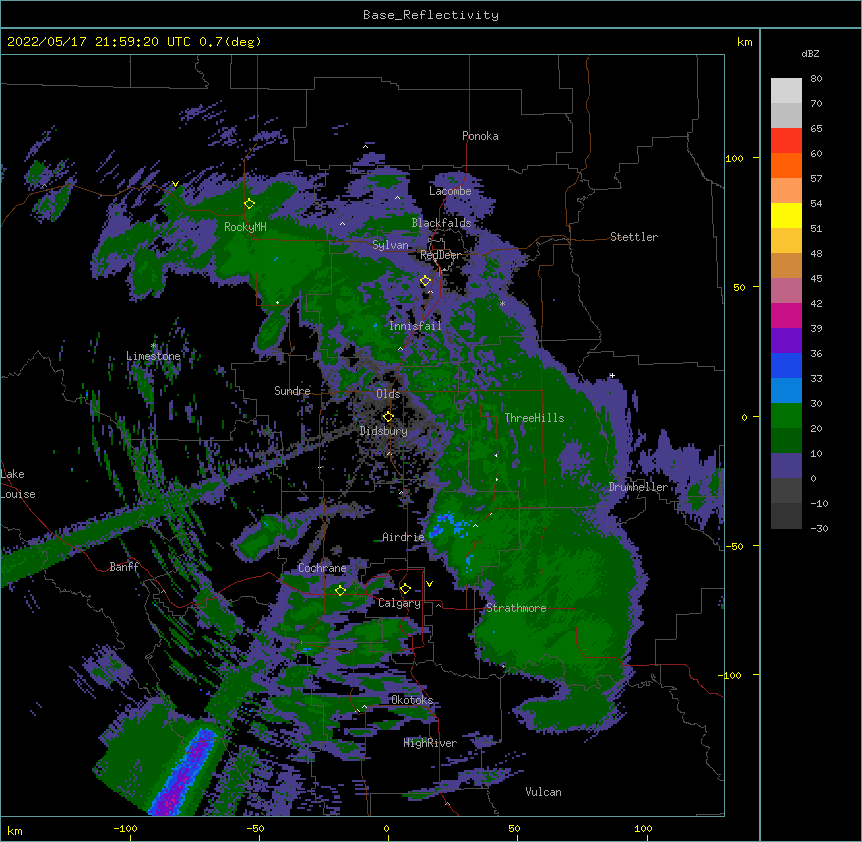Click the 2022/05/17 21:59:20 UTC timestamp

click(99, 42)
